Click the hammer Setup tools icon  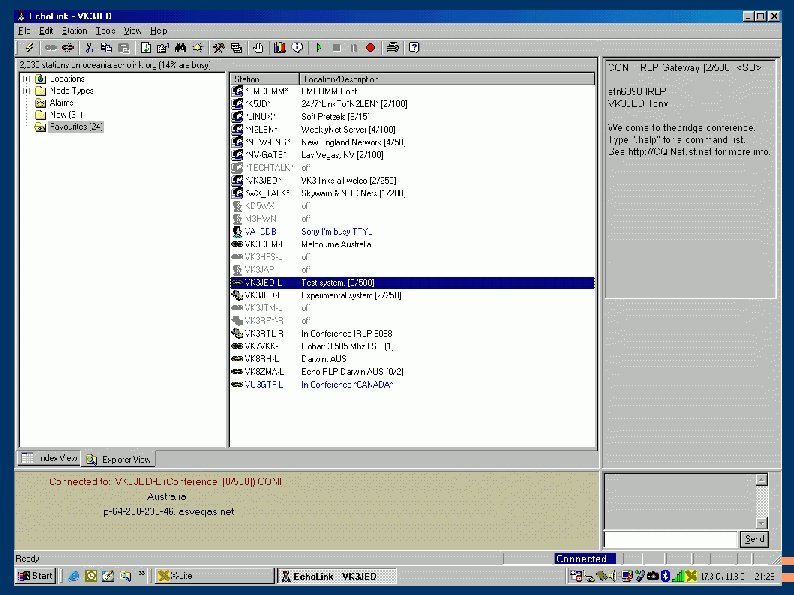(x=219, y=47)
